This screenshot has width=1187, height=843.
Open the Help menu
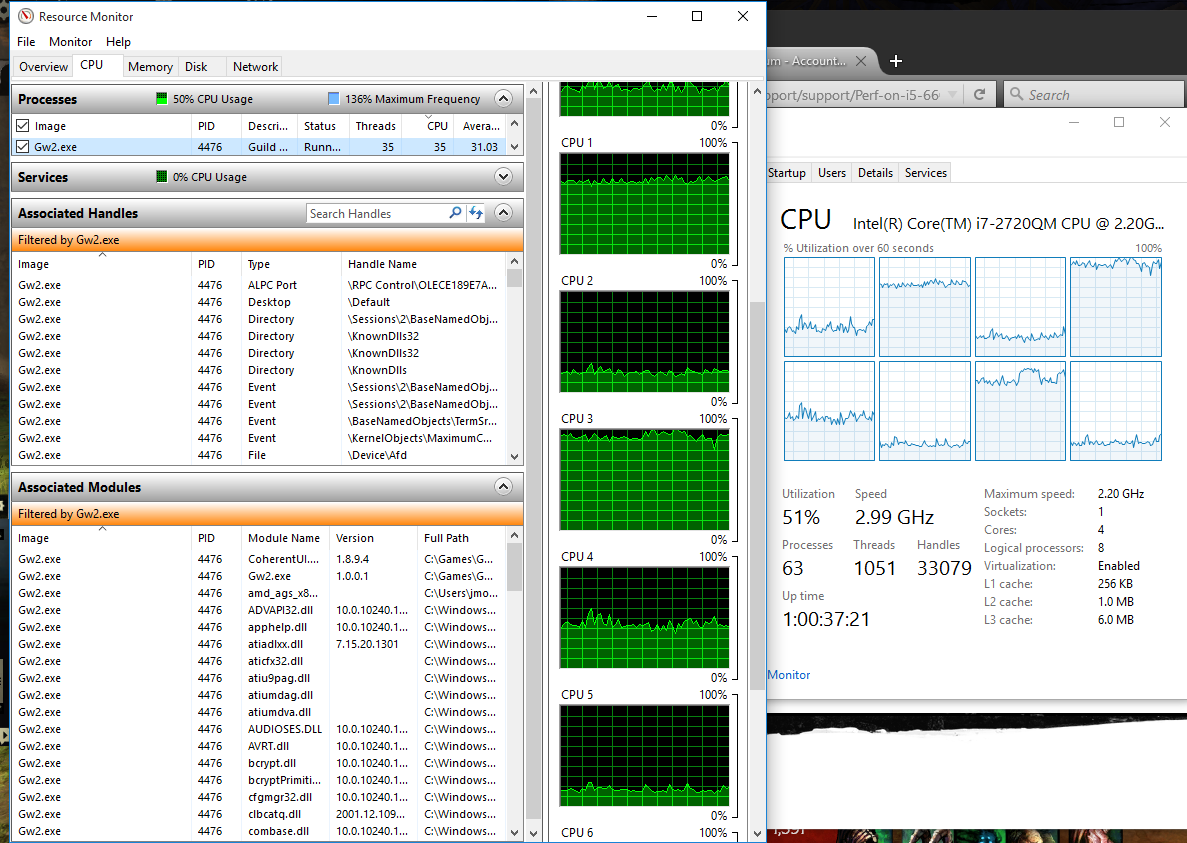pos(118,42)
